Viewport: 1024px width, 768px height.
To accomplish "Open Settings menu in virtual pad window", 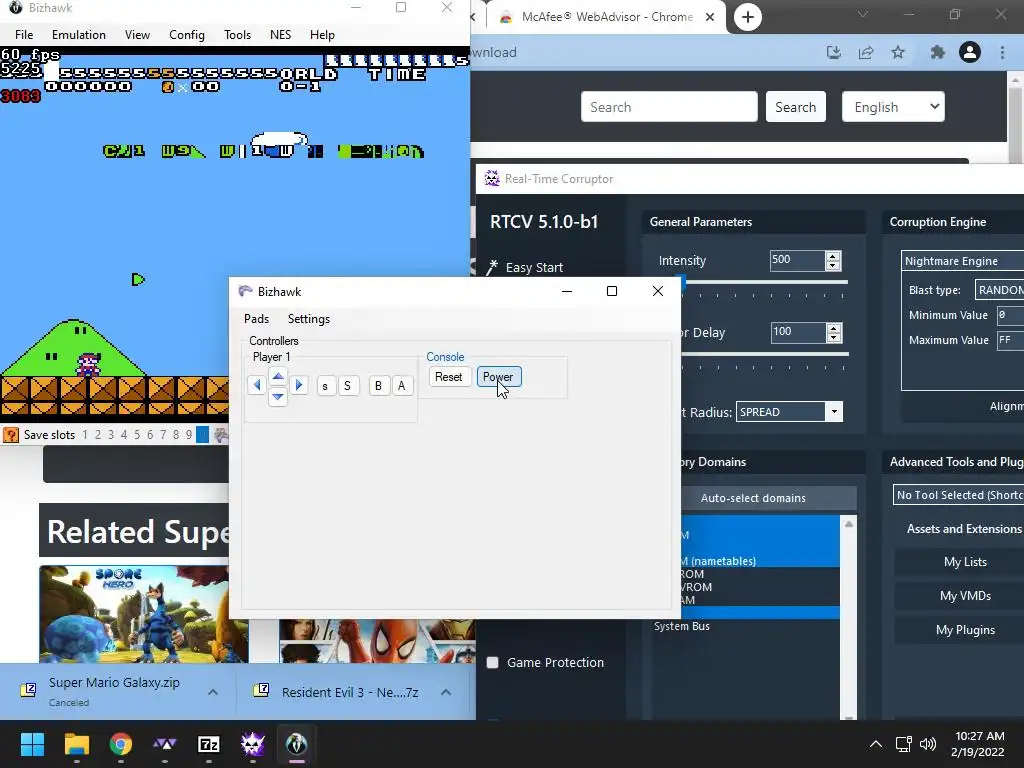I will [x=309, y=319].
